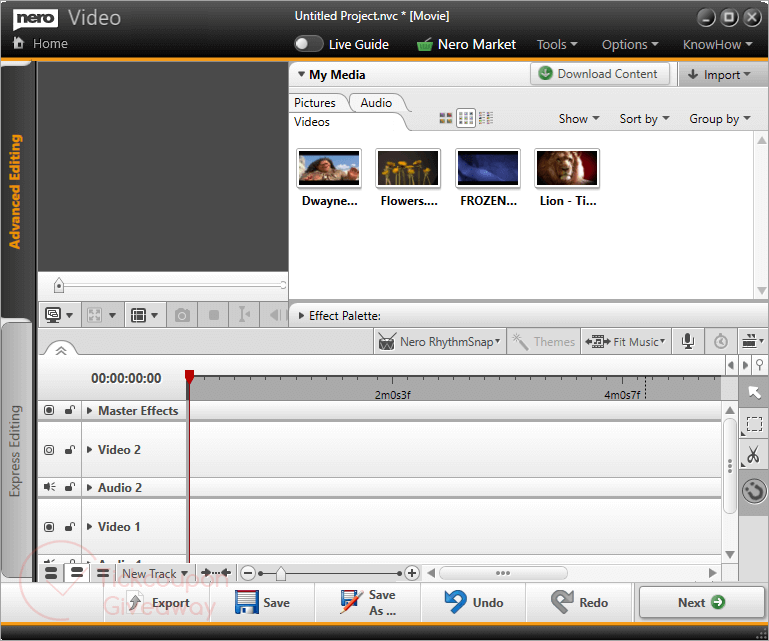Open the Group by dropdown

[720, 119]
